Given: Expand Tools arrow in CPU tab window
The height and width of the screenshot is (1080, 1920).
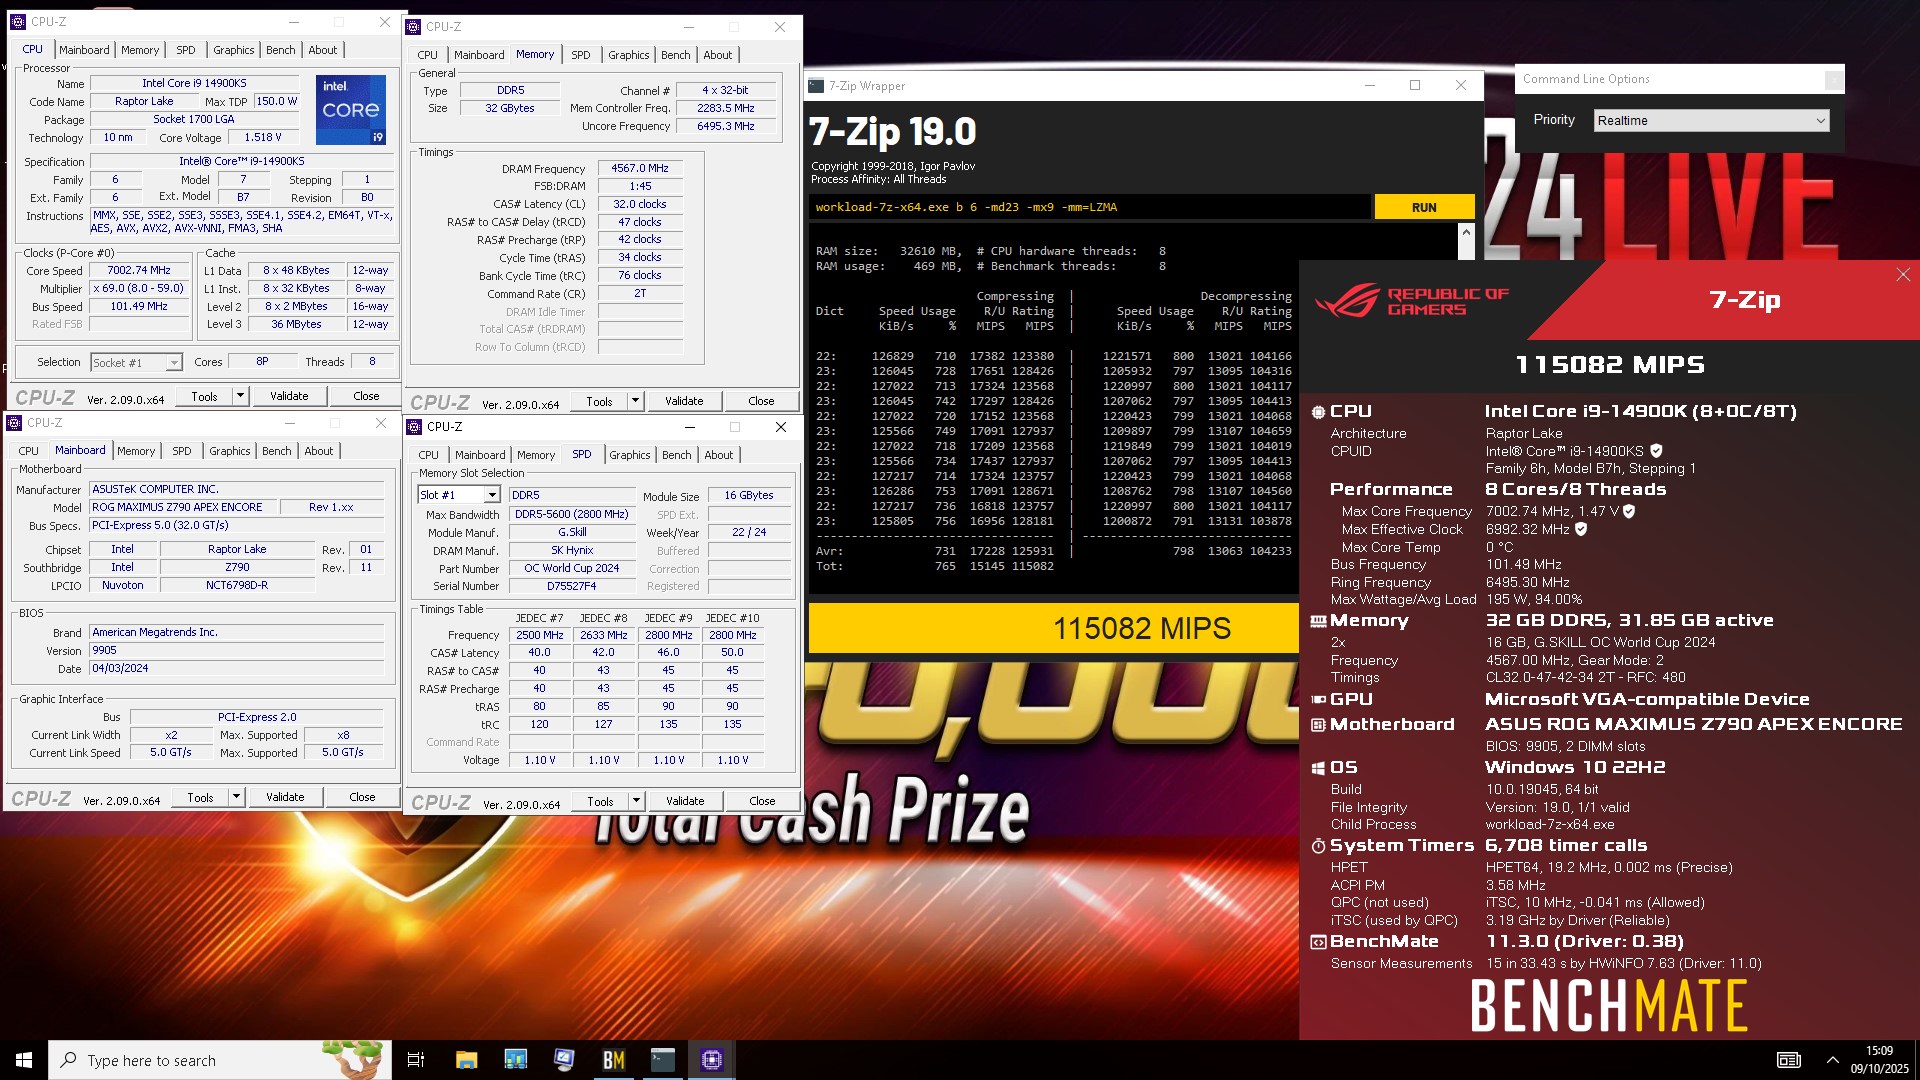Looking at the screenshot, I should tap(240, 396).
